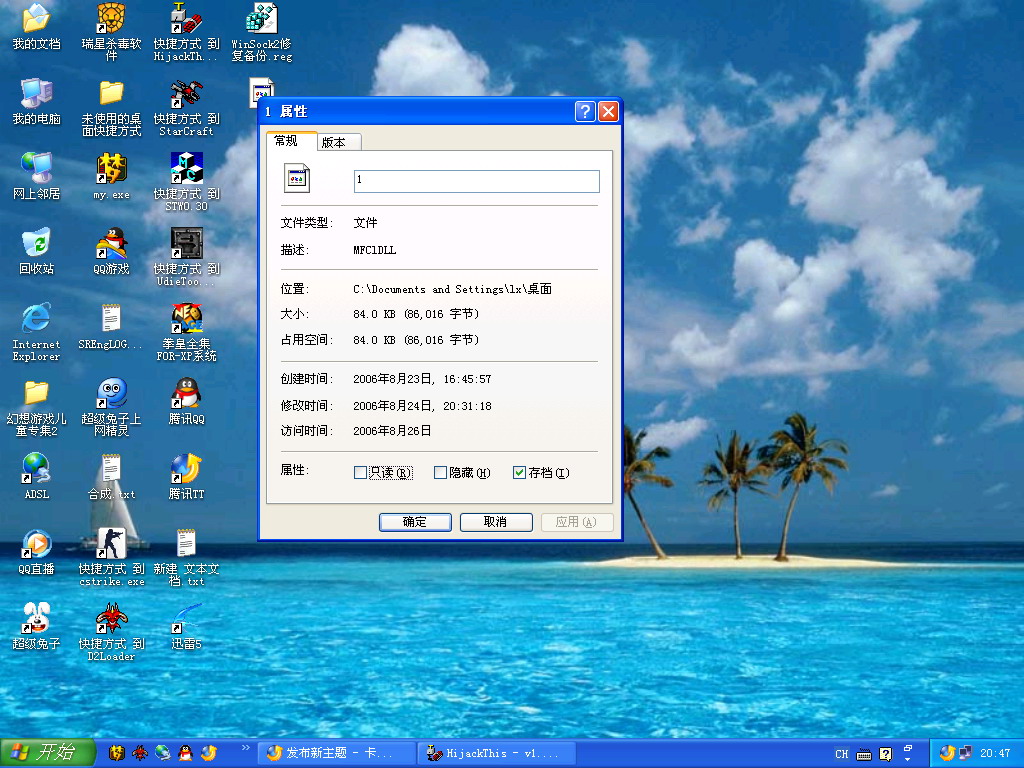Screen dimensions: 1024x768
Task: Click the StarCraft shortcut icon
Action: click(x=186, y=95)
